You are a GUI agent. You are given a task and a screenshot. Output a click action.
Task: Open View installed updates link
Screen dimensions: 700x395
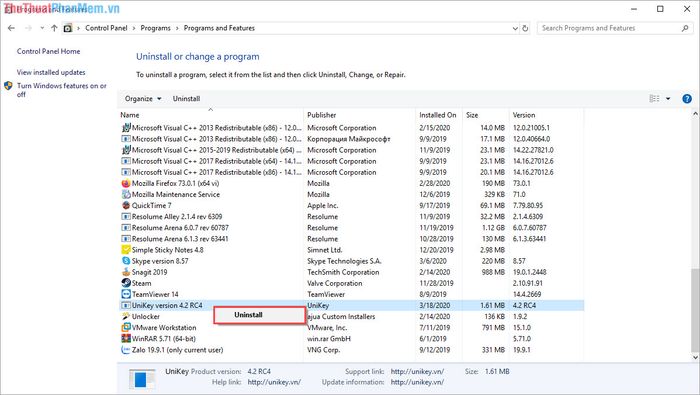[51, 72]
